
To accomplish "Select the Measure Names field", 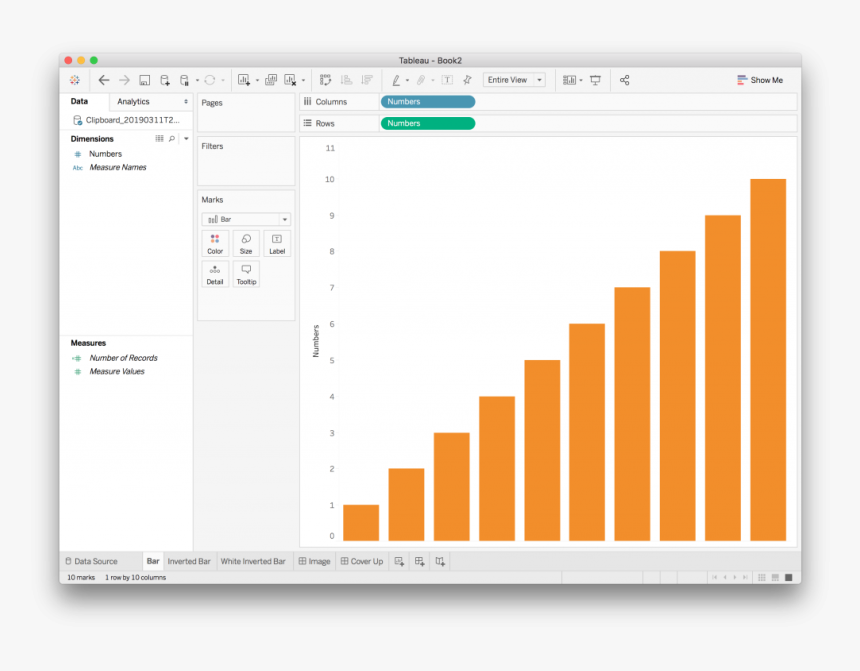I will click(110, 167).
